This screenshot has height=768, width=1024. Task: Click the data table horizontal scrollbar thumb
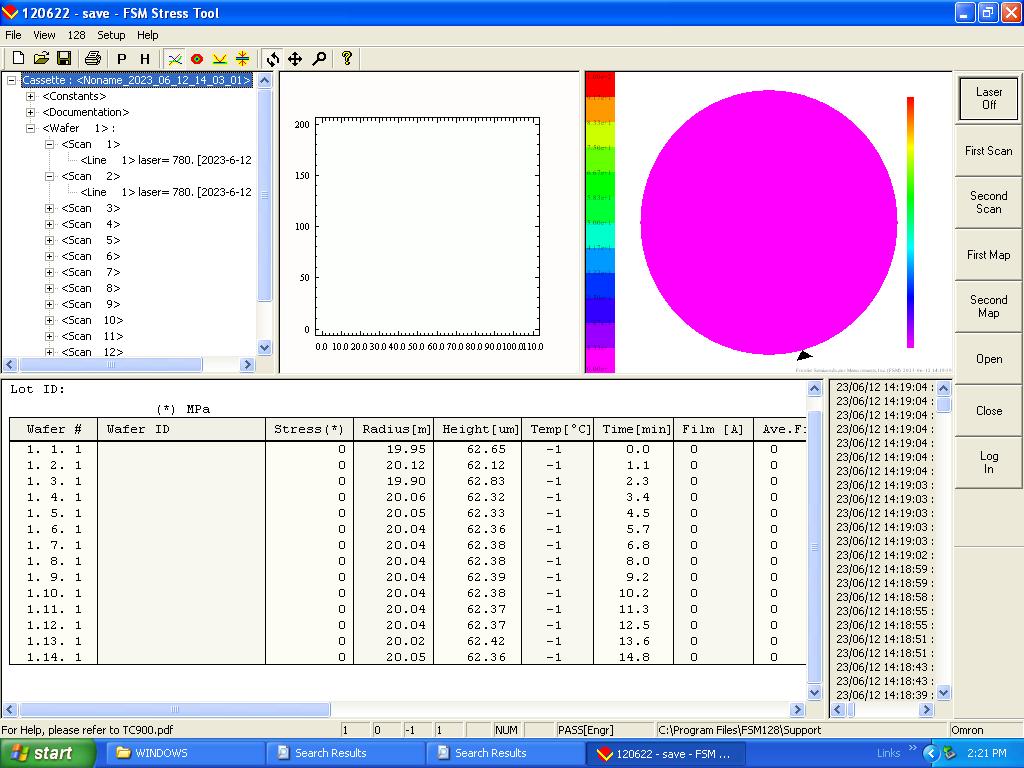175,709
